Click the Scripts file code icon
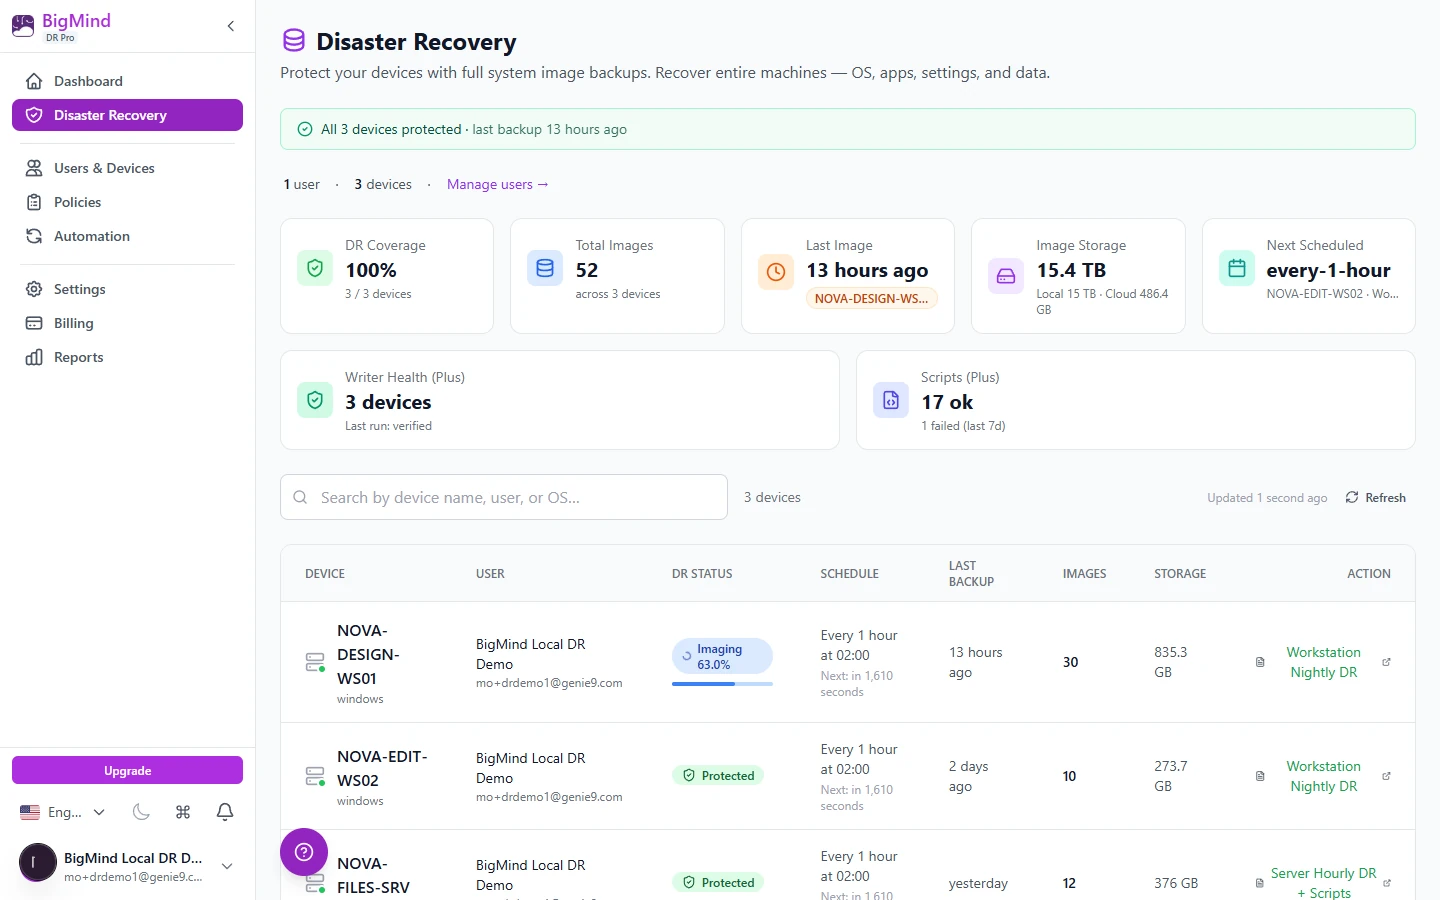Viewport: 1440px width, 900px height. pyautogui.click(x=891, y=400)
